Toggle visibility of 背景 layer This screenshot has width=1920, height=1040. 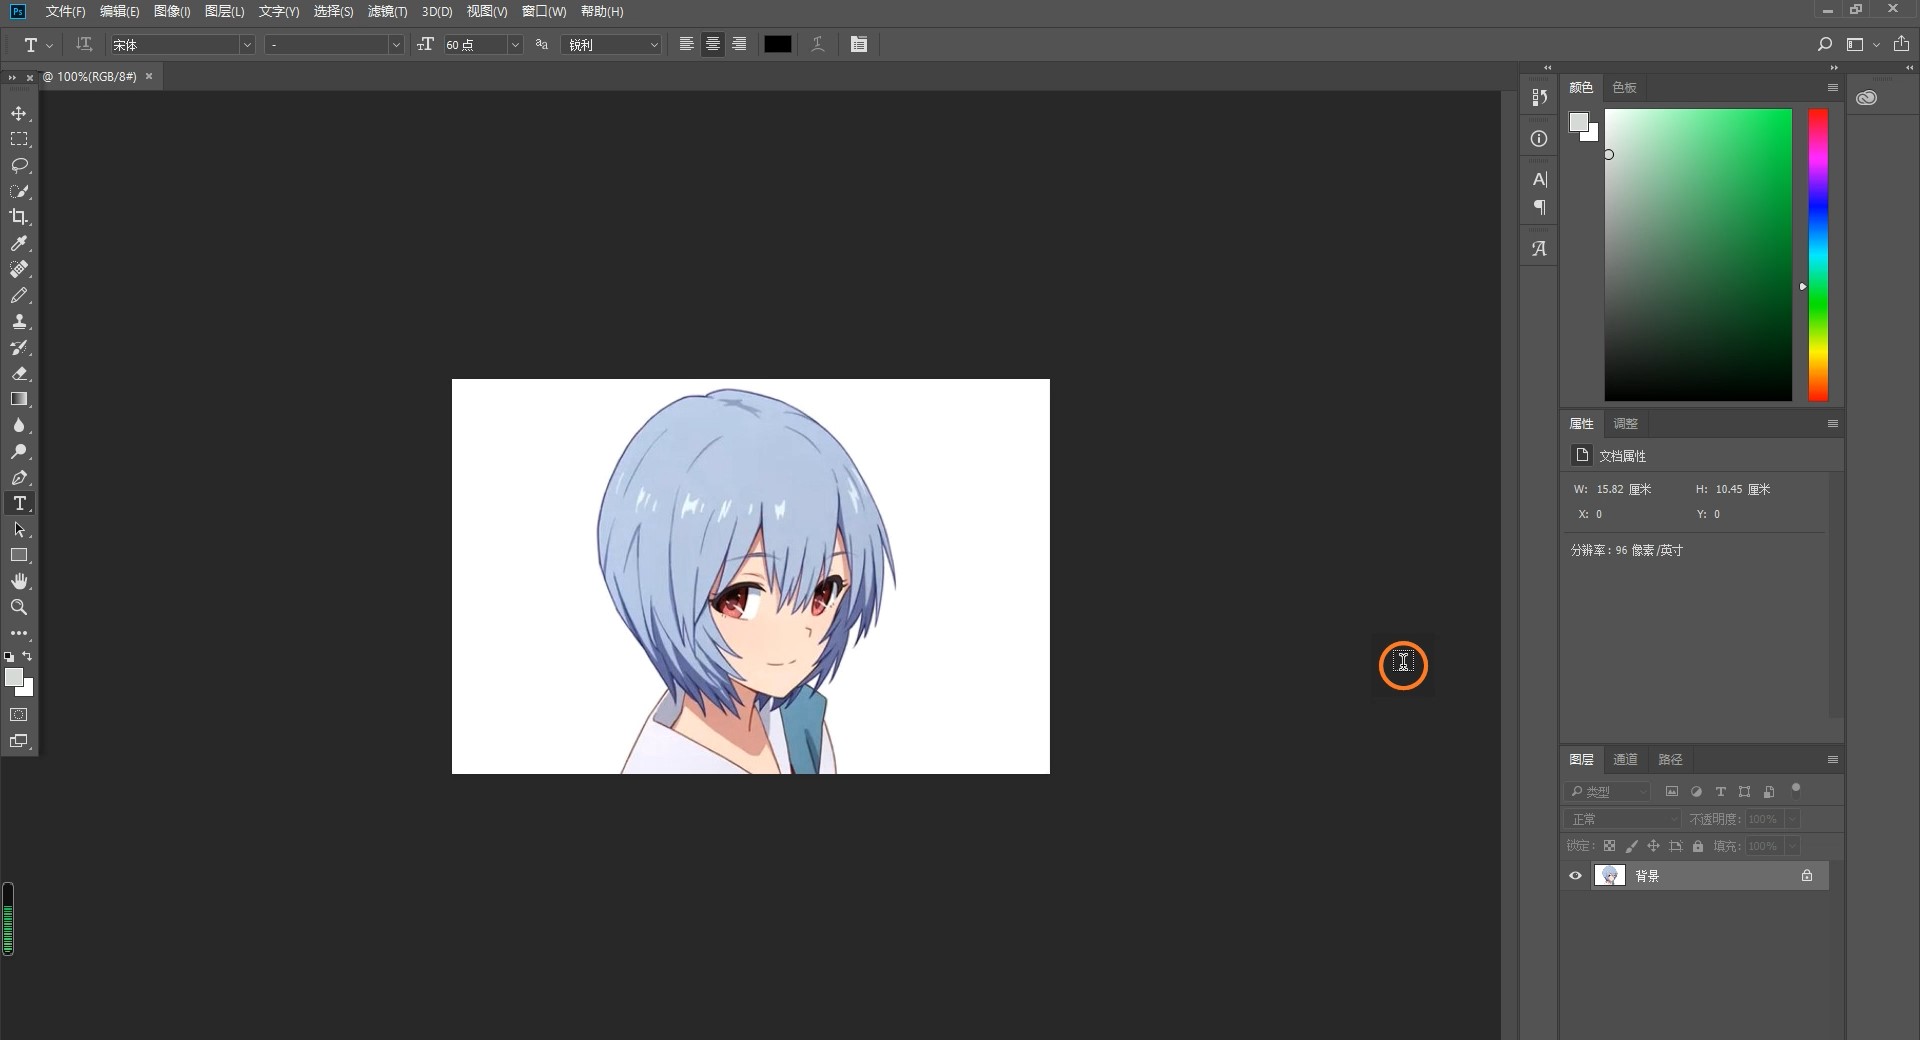click(x=1575, y=876)
